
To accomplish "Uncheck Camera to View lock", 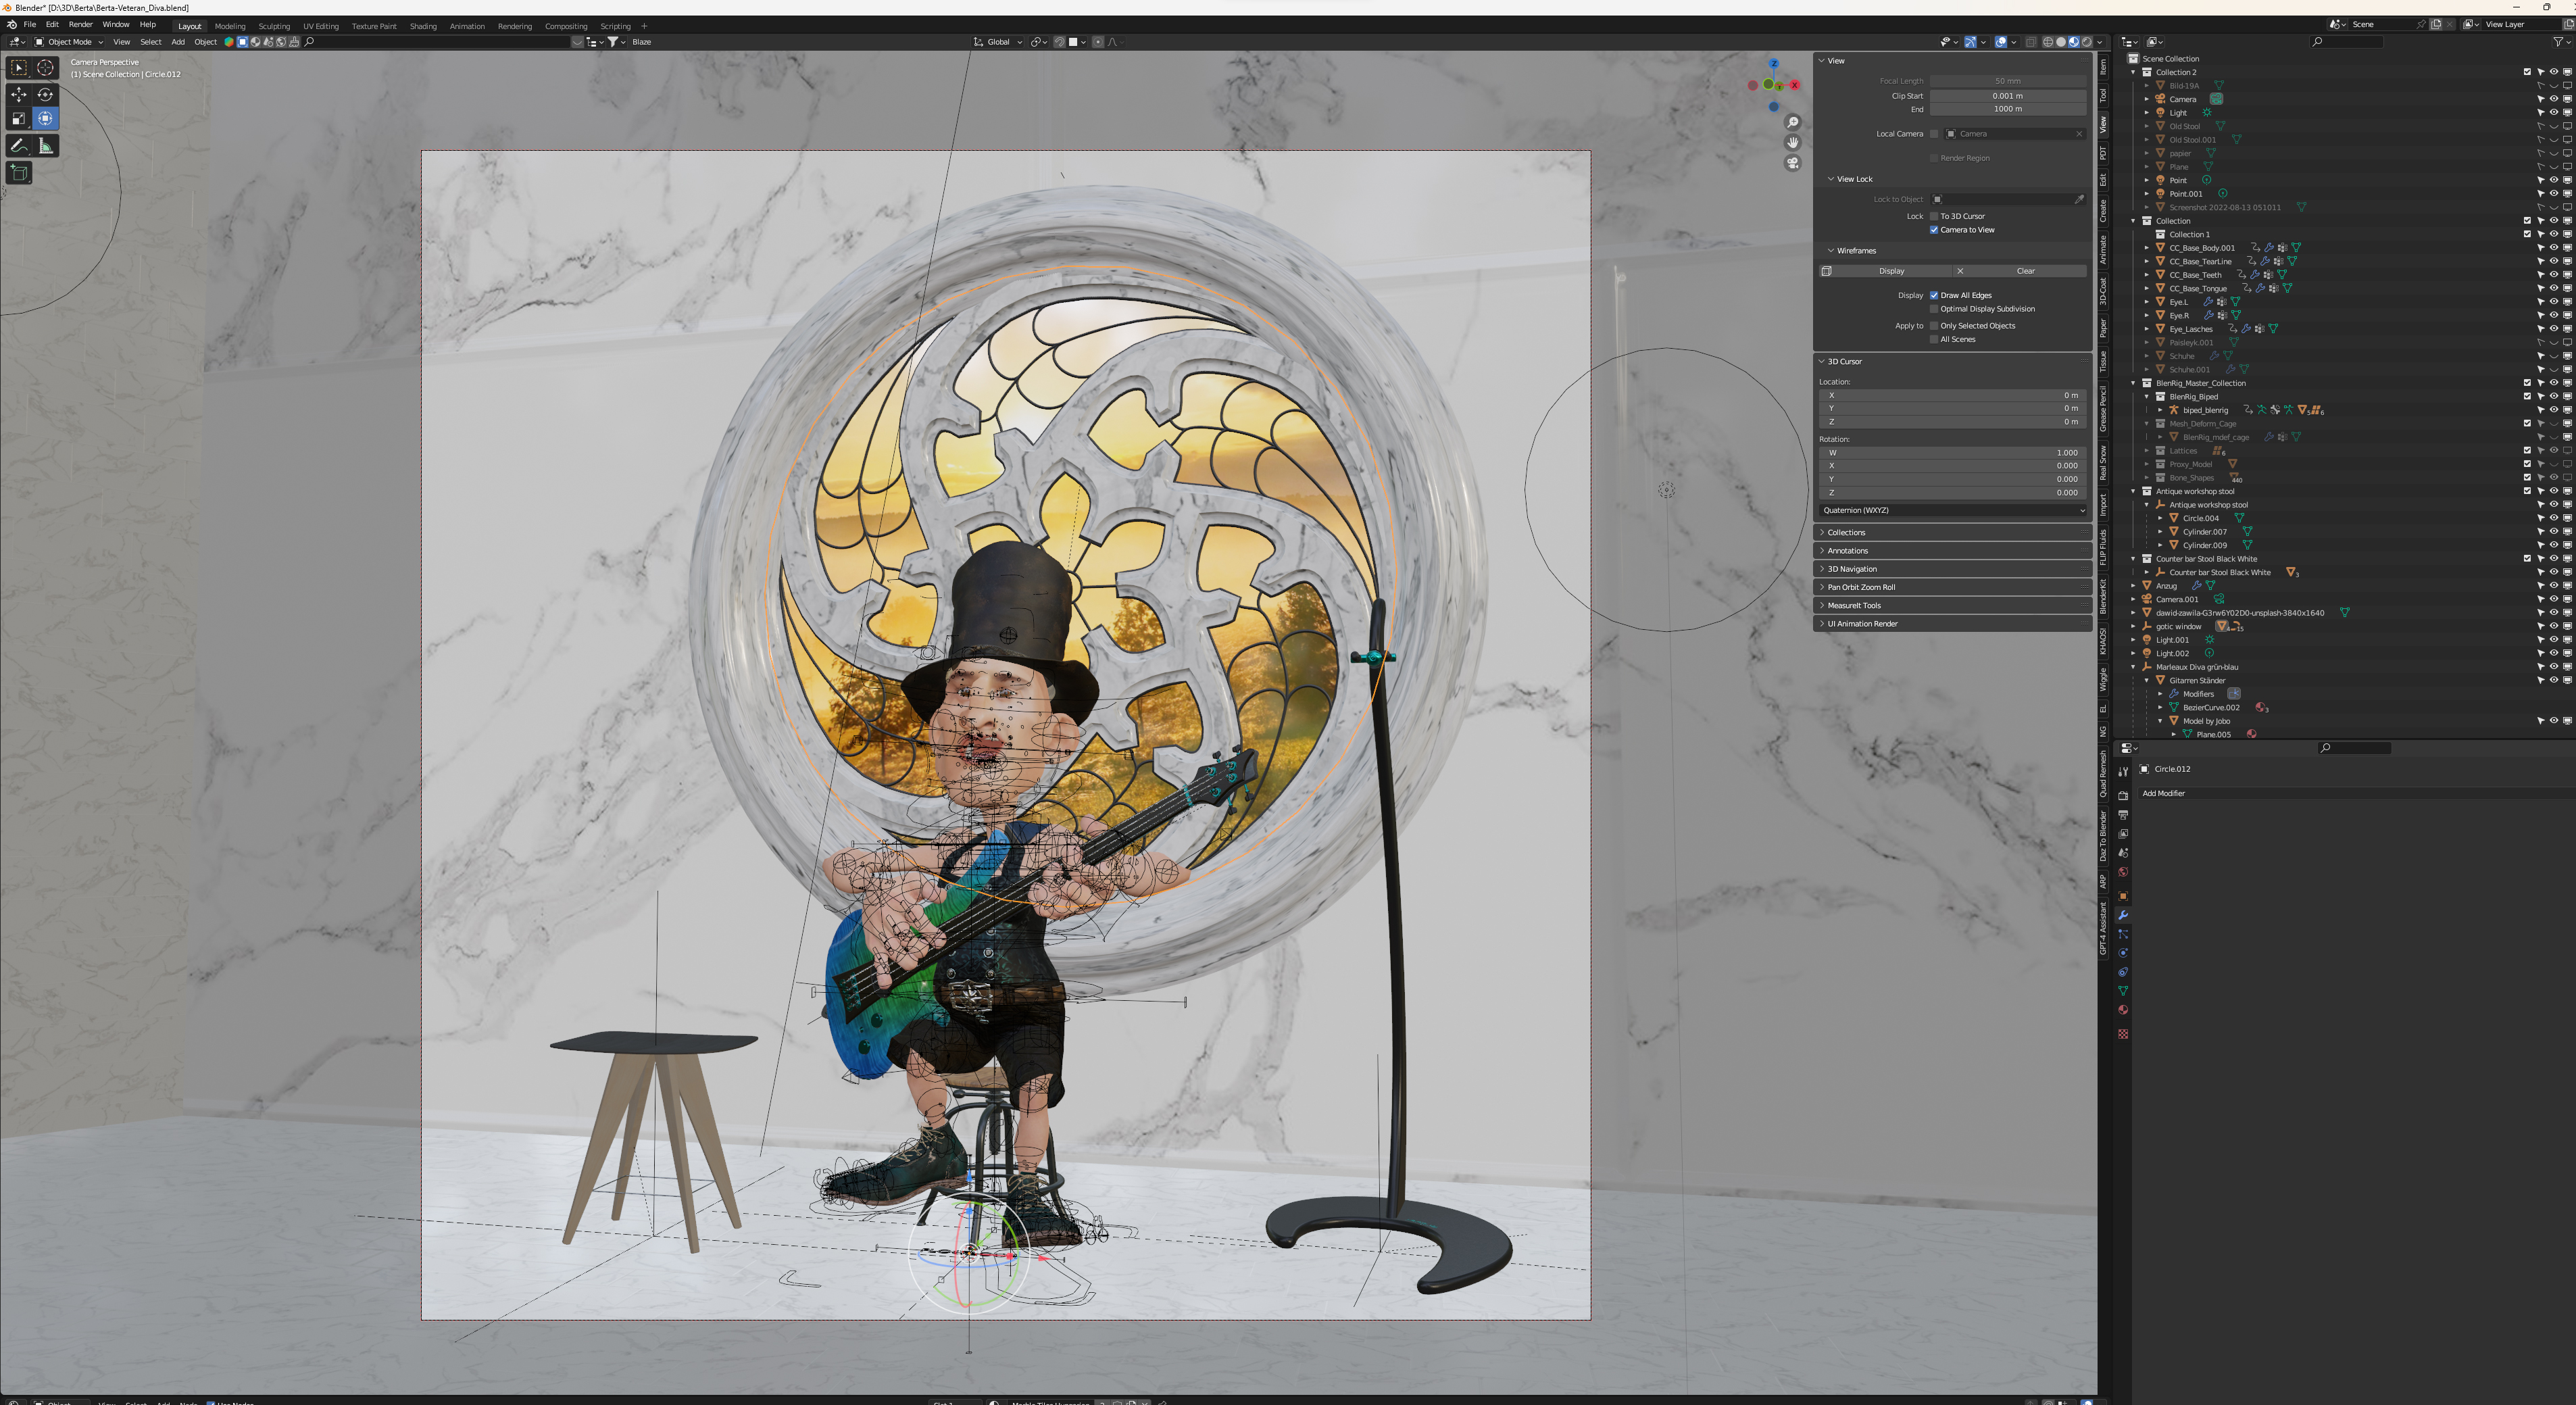I will 1934,230.
